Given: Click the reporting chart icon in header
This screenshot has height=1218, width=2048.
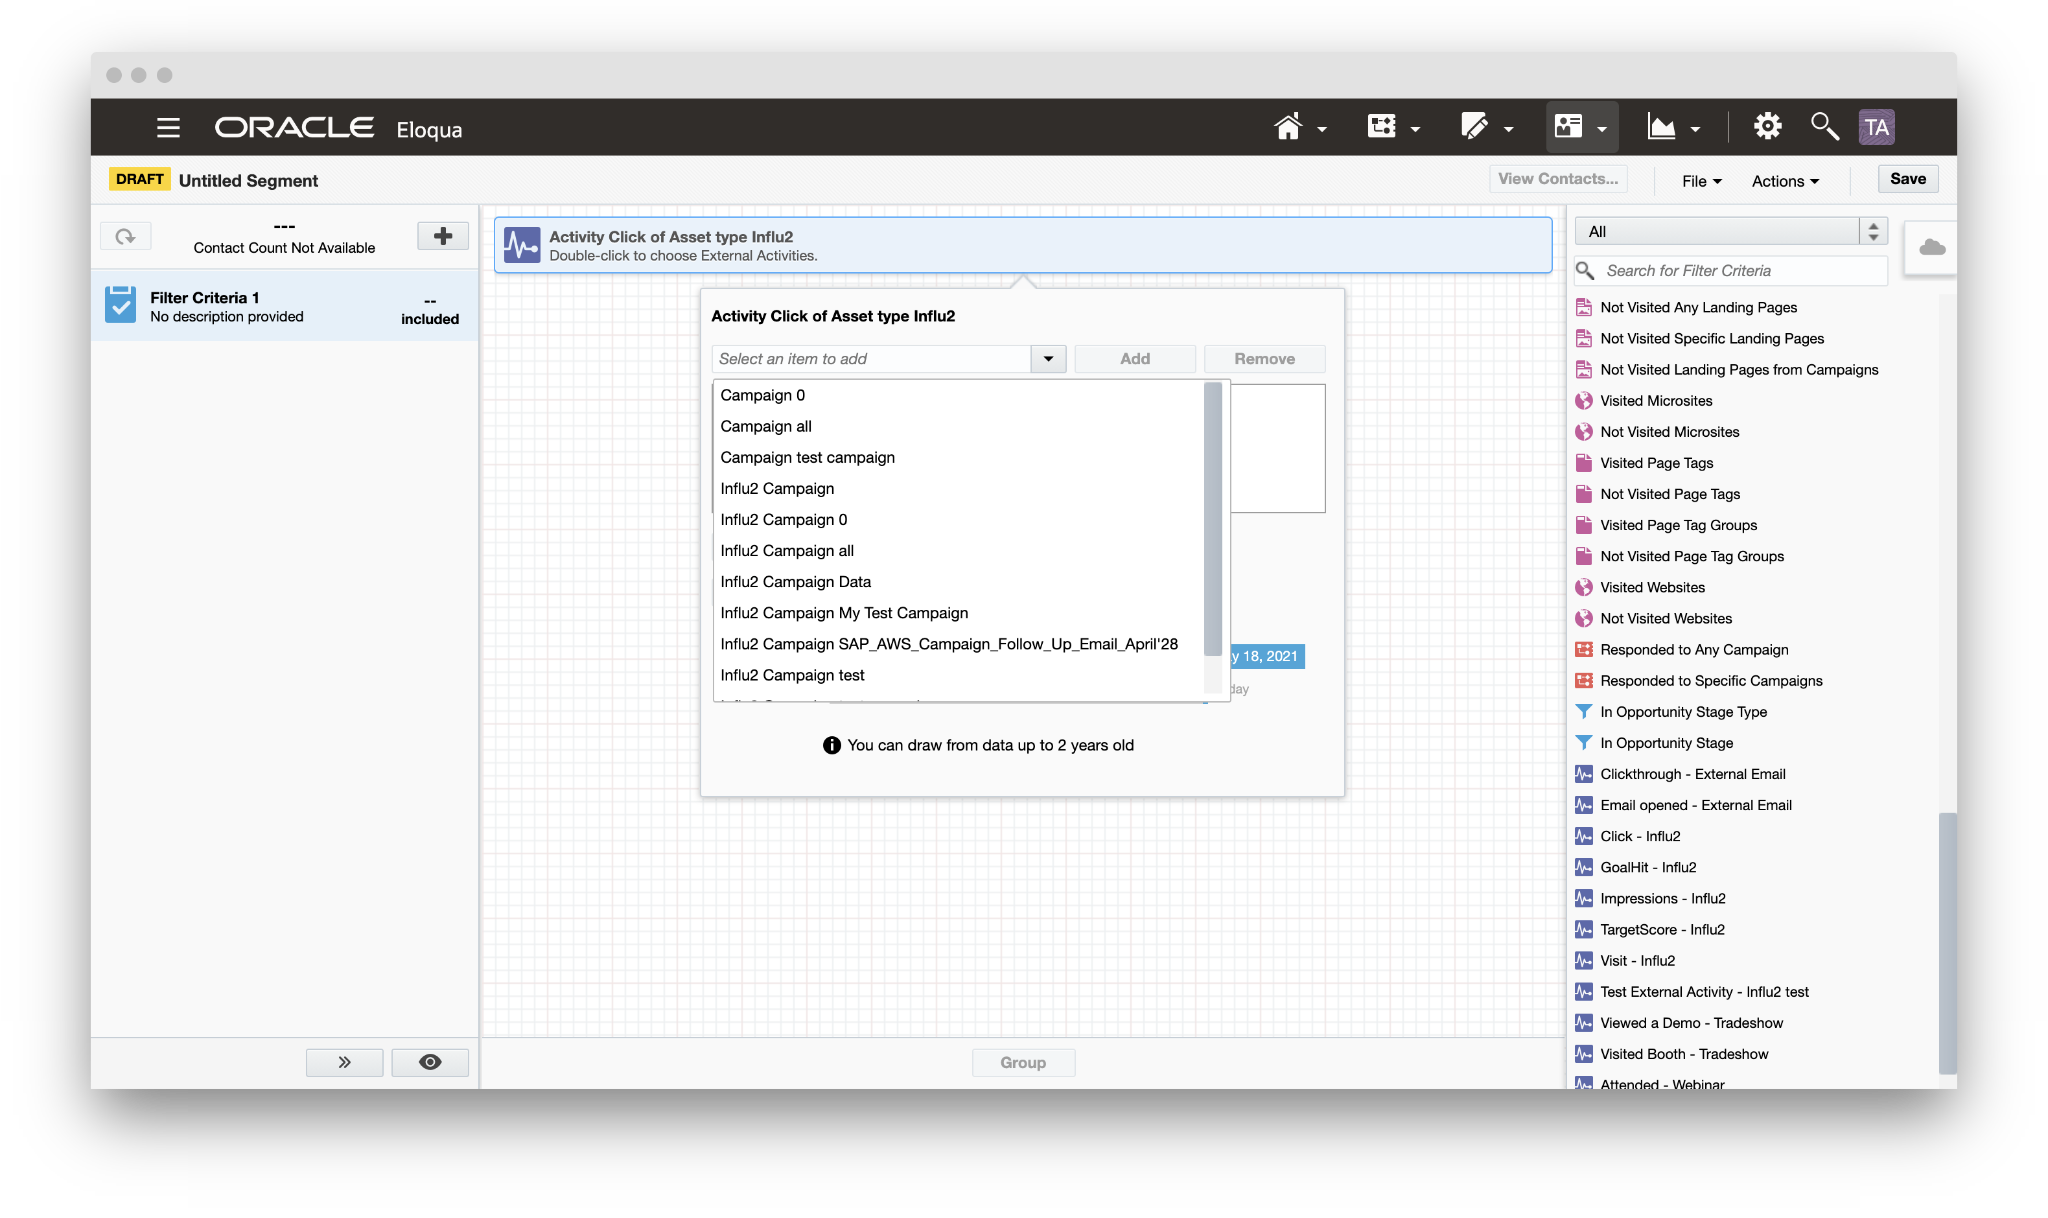Looking at the screenshot, I should coord(1662,127).
